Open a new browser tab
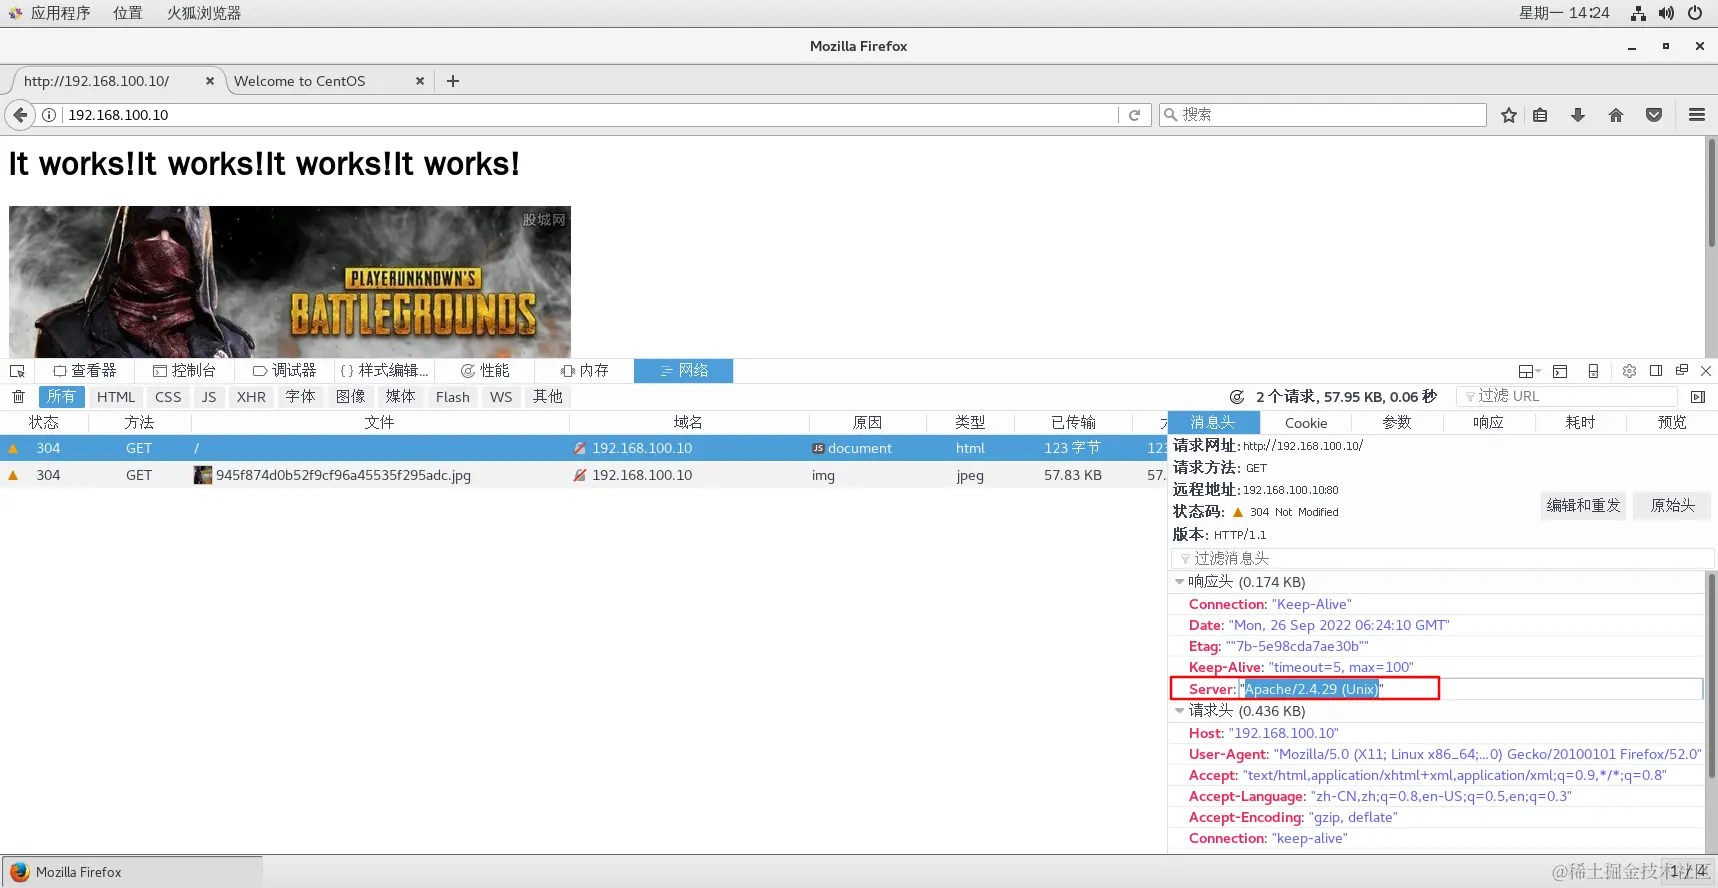The image size is (1718, 888). coord(453,81)
